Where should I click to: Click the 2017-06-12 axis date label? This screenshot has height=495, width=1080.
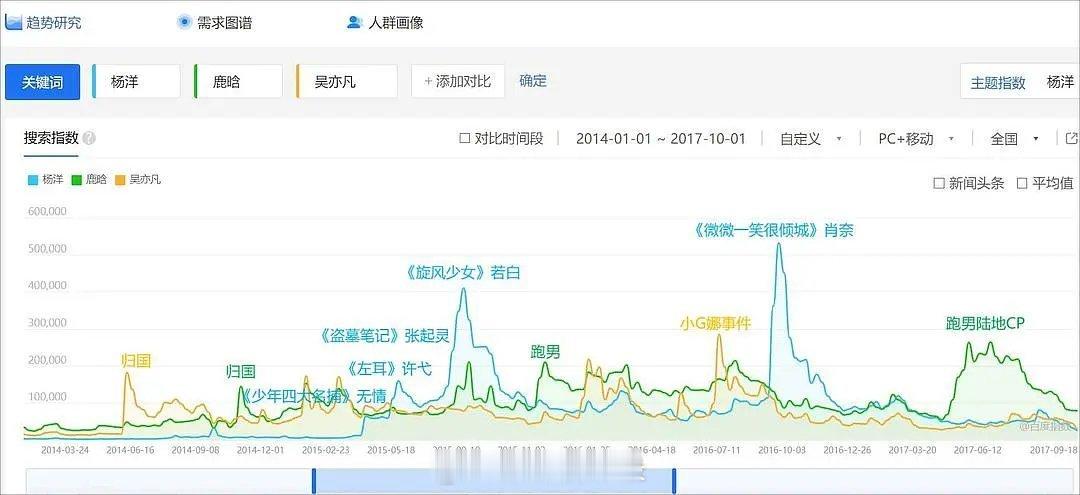click(x=977, y=450)
